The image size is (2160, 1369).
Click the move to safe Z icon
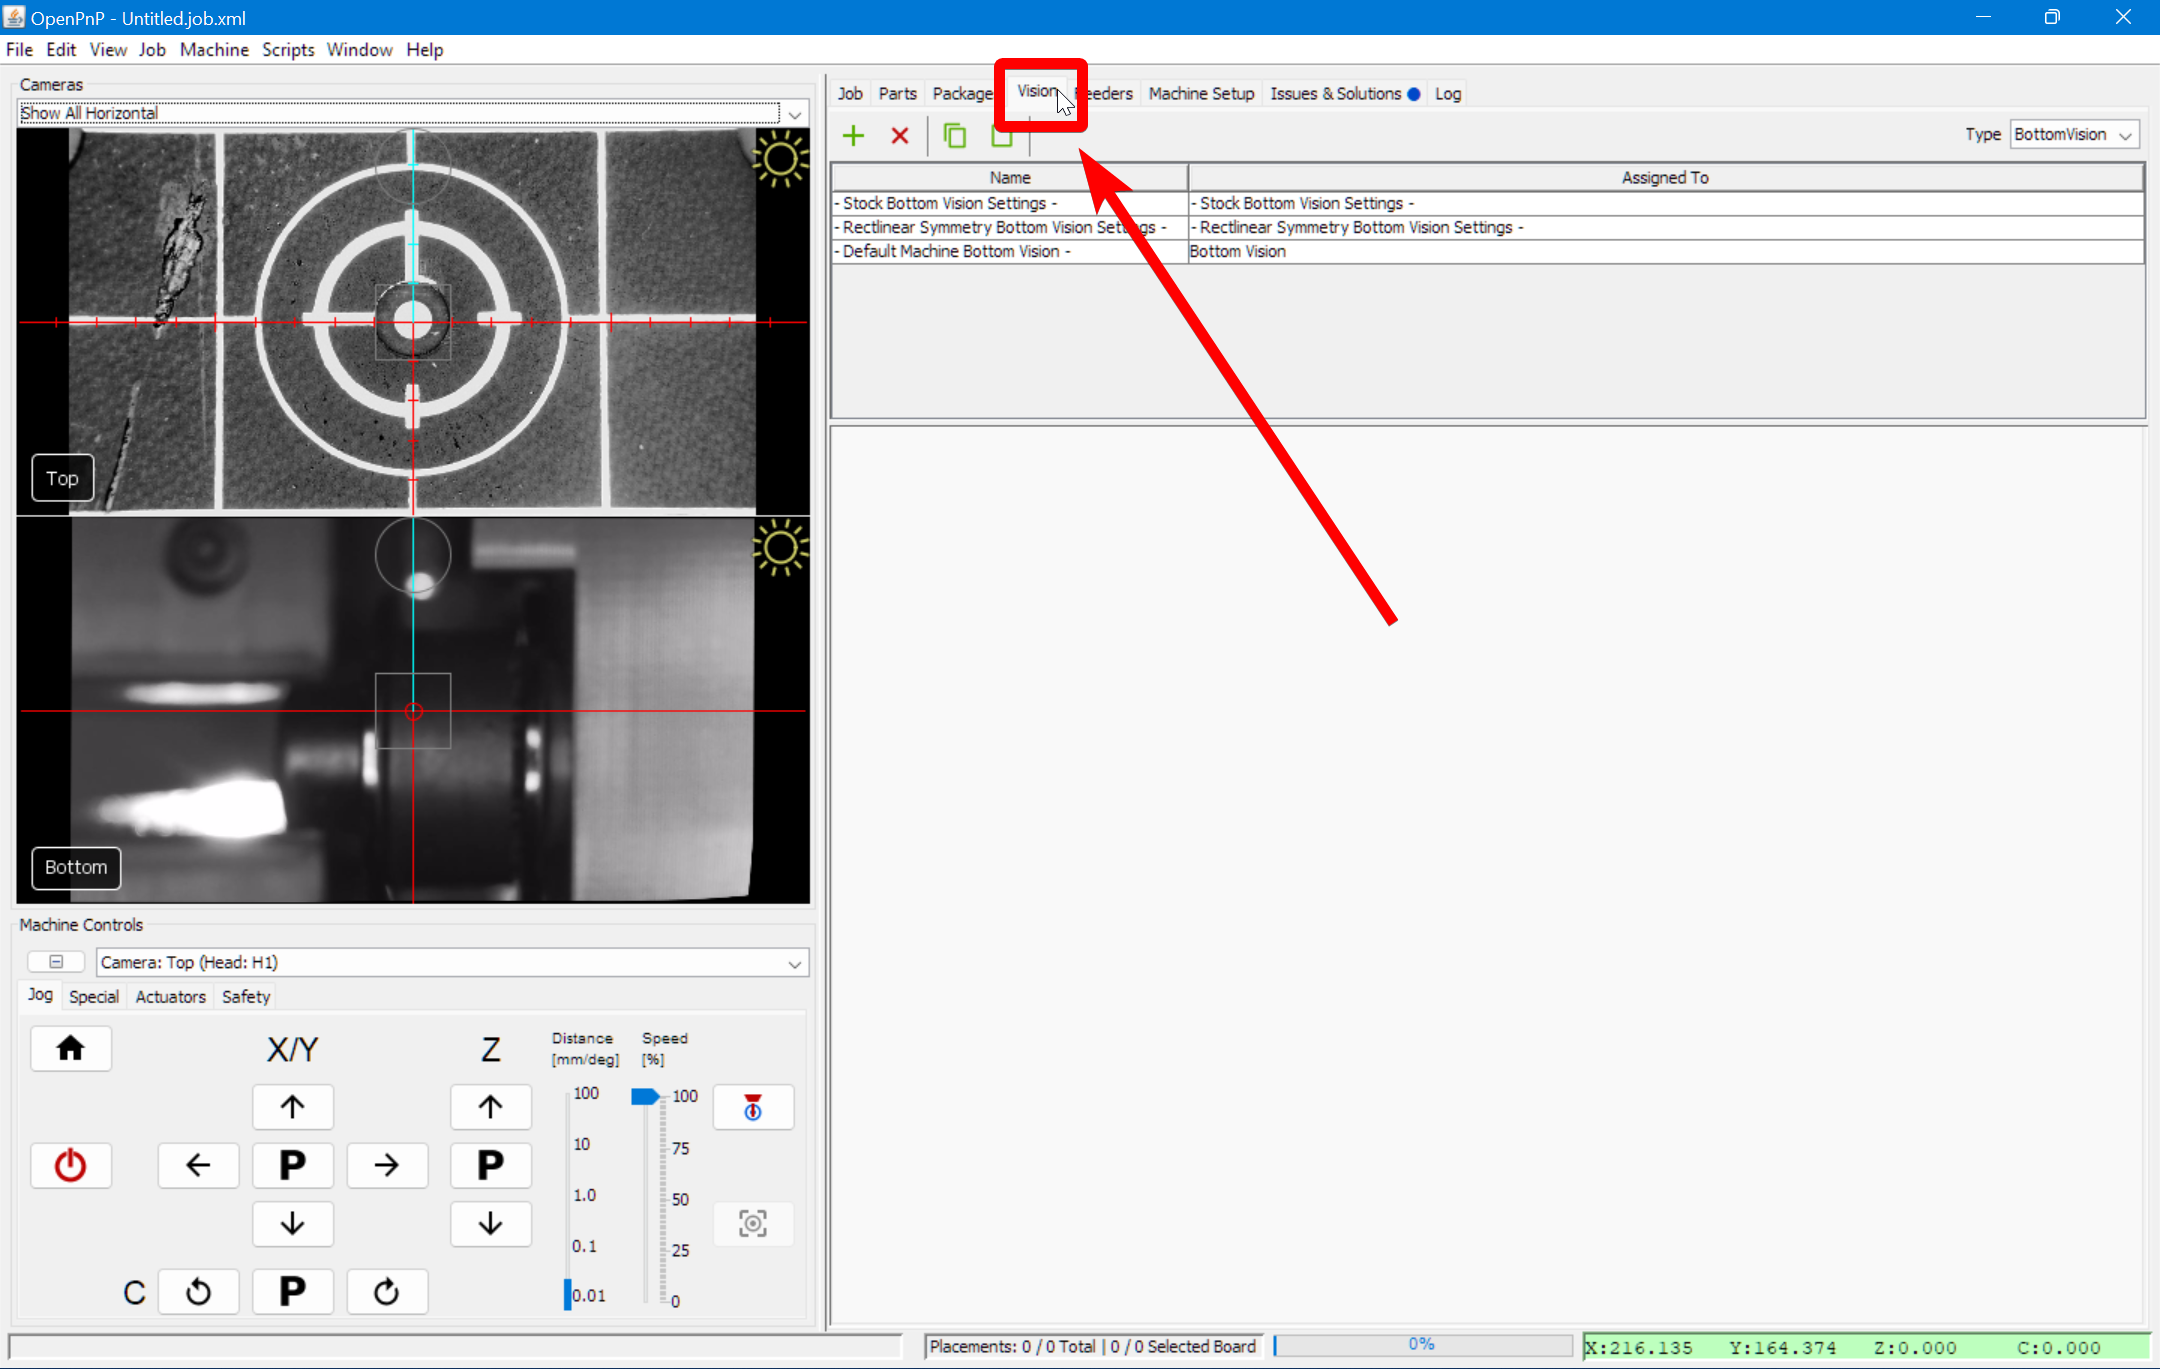coord(753,1107)
